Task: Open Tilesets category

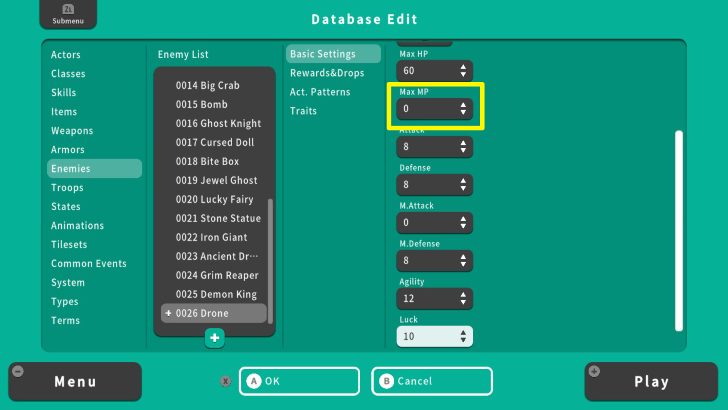Action: click(x=69, y=245)
